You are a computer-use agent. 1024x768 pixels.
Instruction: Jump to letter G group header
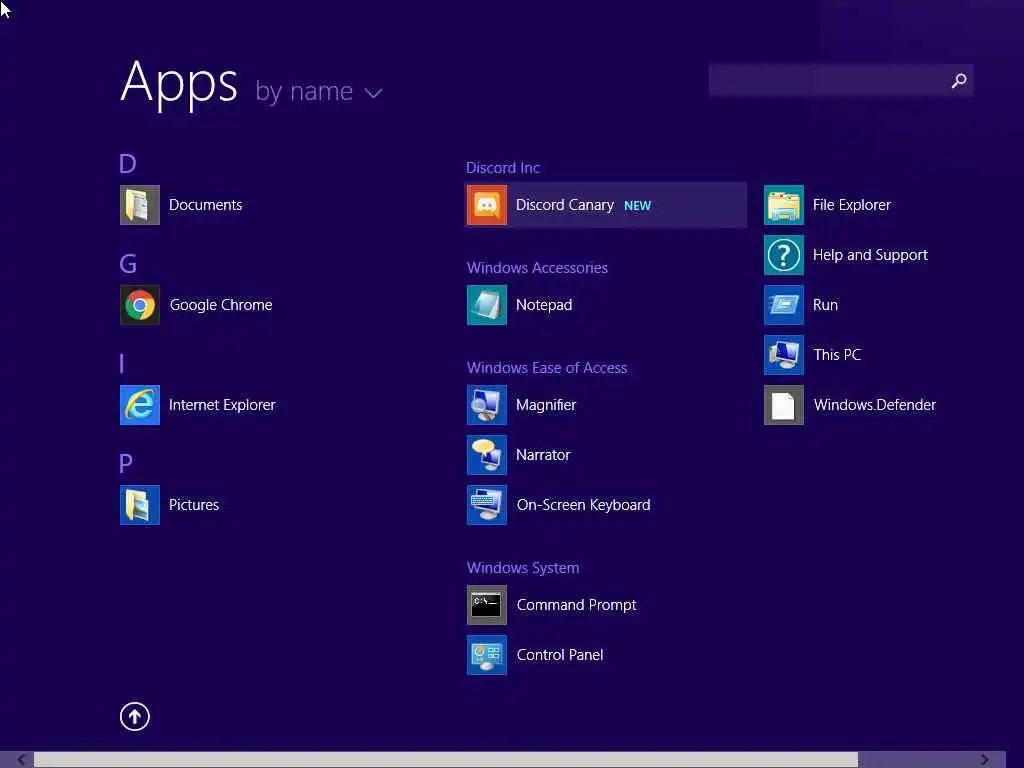(x=128, y=264)
